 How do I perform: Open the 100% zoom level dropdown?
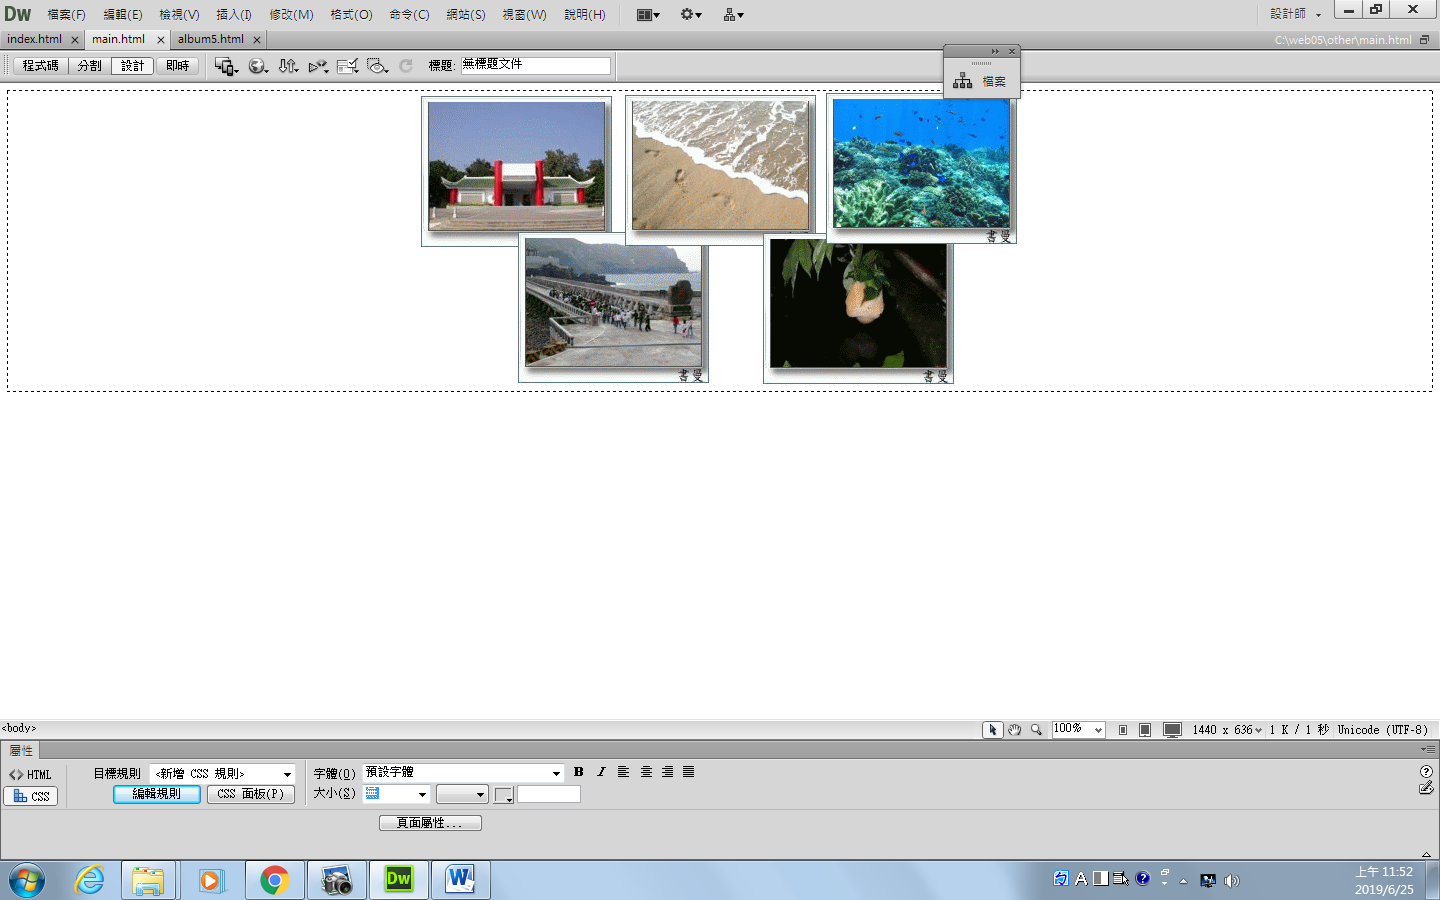[x=1097, y=730]
